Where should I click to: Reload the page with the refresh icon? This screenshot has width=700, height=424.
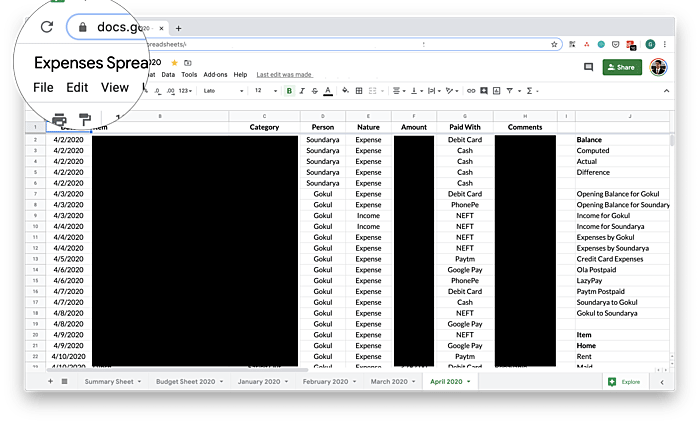click(x=46, y=27)
